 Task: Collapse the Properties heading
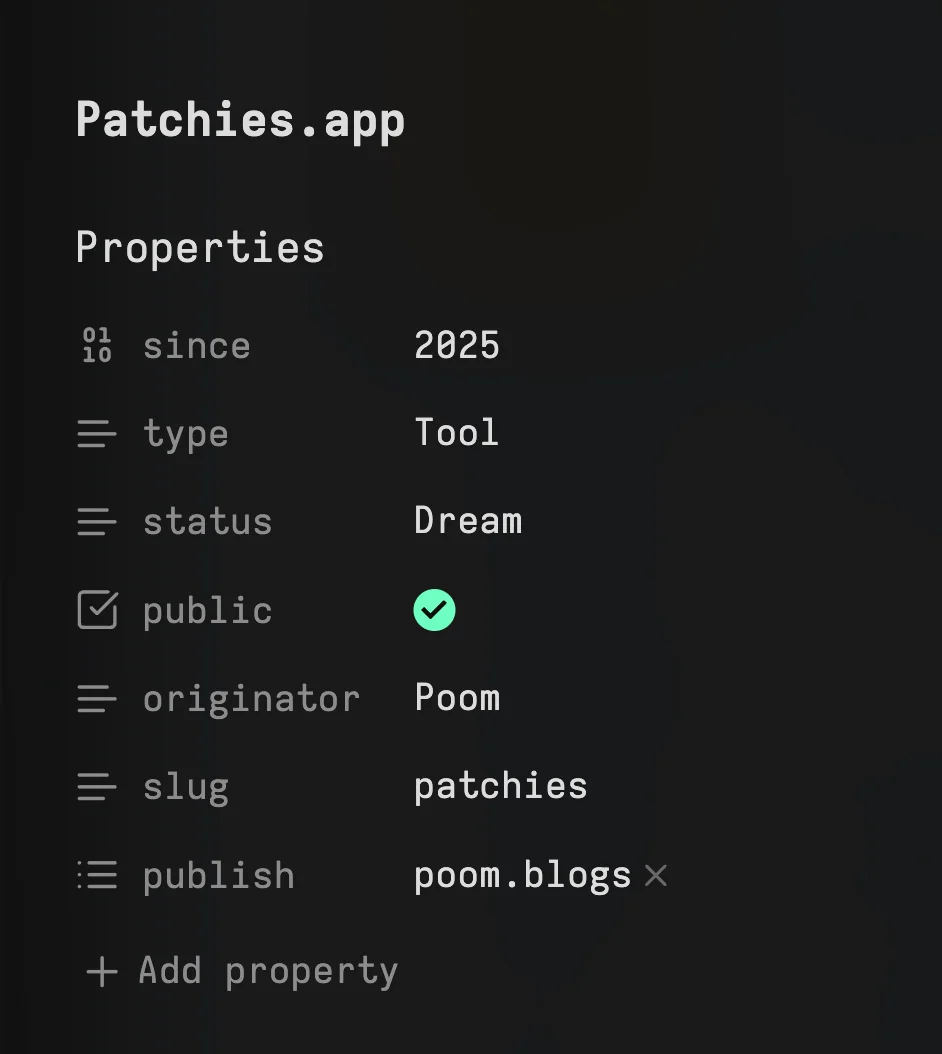click(x=200, y=248)
